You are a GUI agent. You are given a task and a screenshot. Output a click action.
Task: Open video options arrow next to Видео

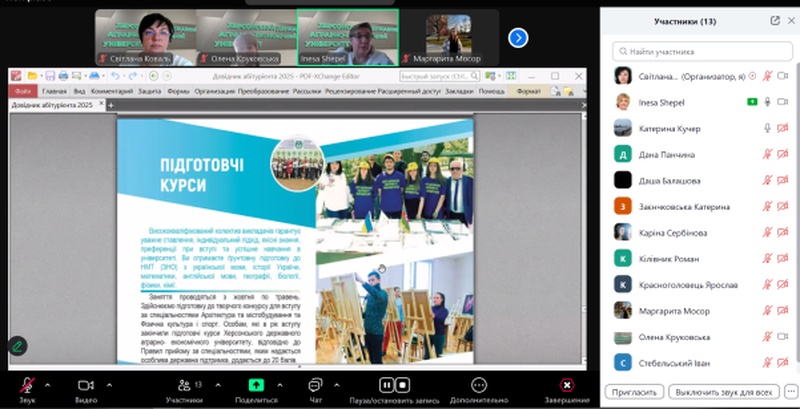109,385
